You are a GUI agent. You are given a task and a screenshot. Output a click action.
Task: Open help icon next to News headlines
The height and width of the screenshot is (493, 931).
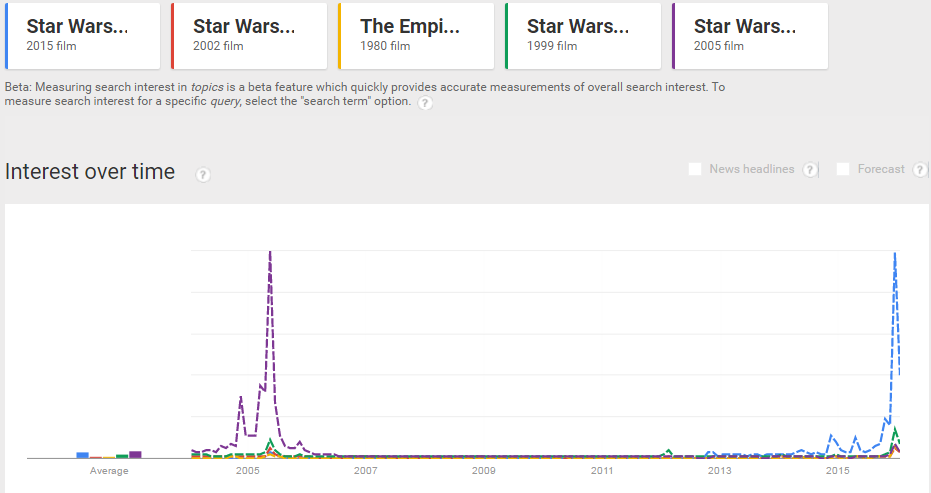point(810,170)
